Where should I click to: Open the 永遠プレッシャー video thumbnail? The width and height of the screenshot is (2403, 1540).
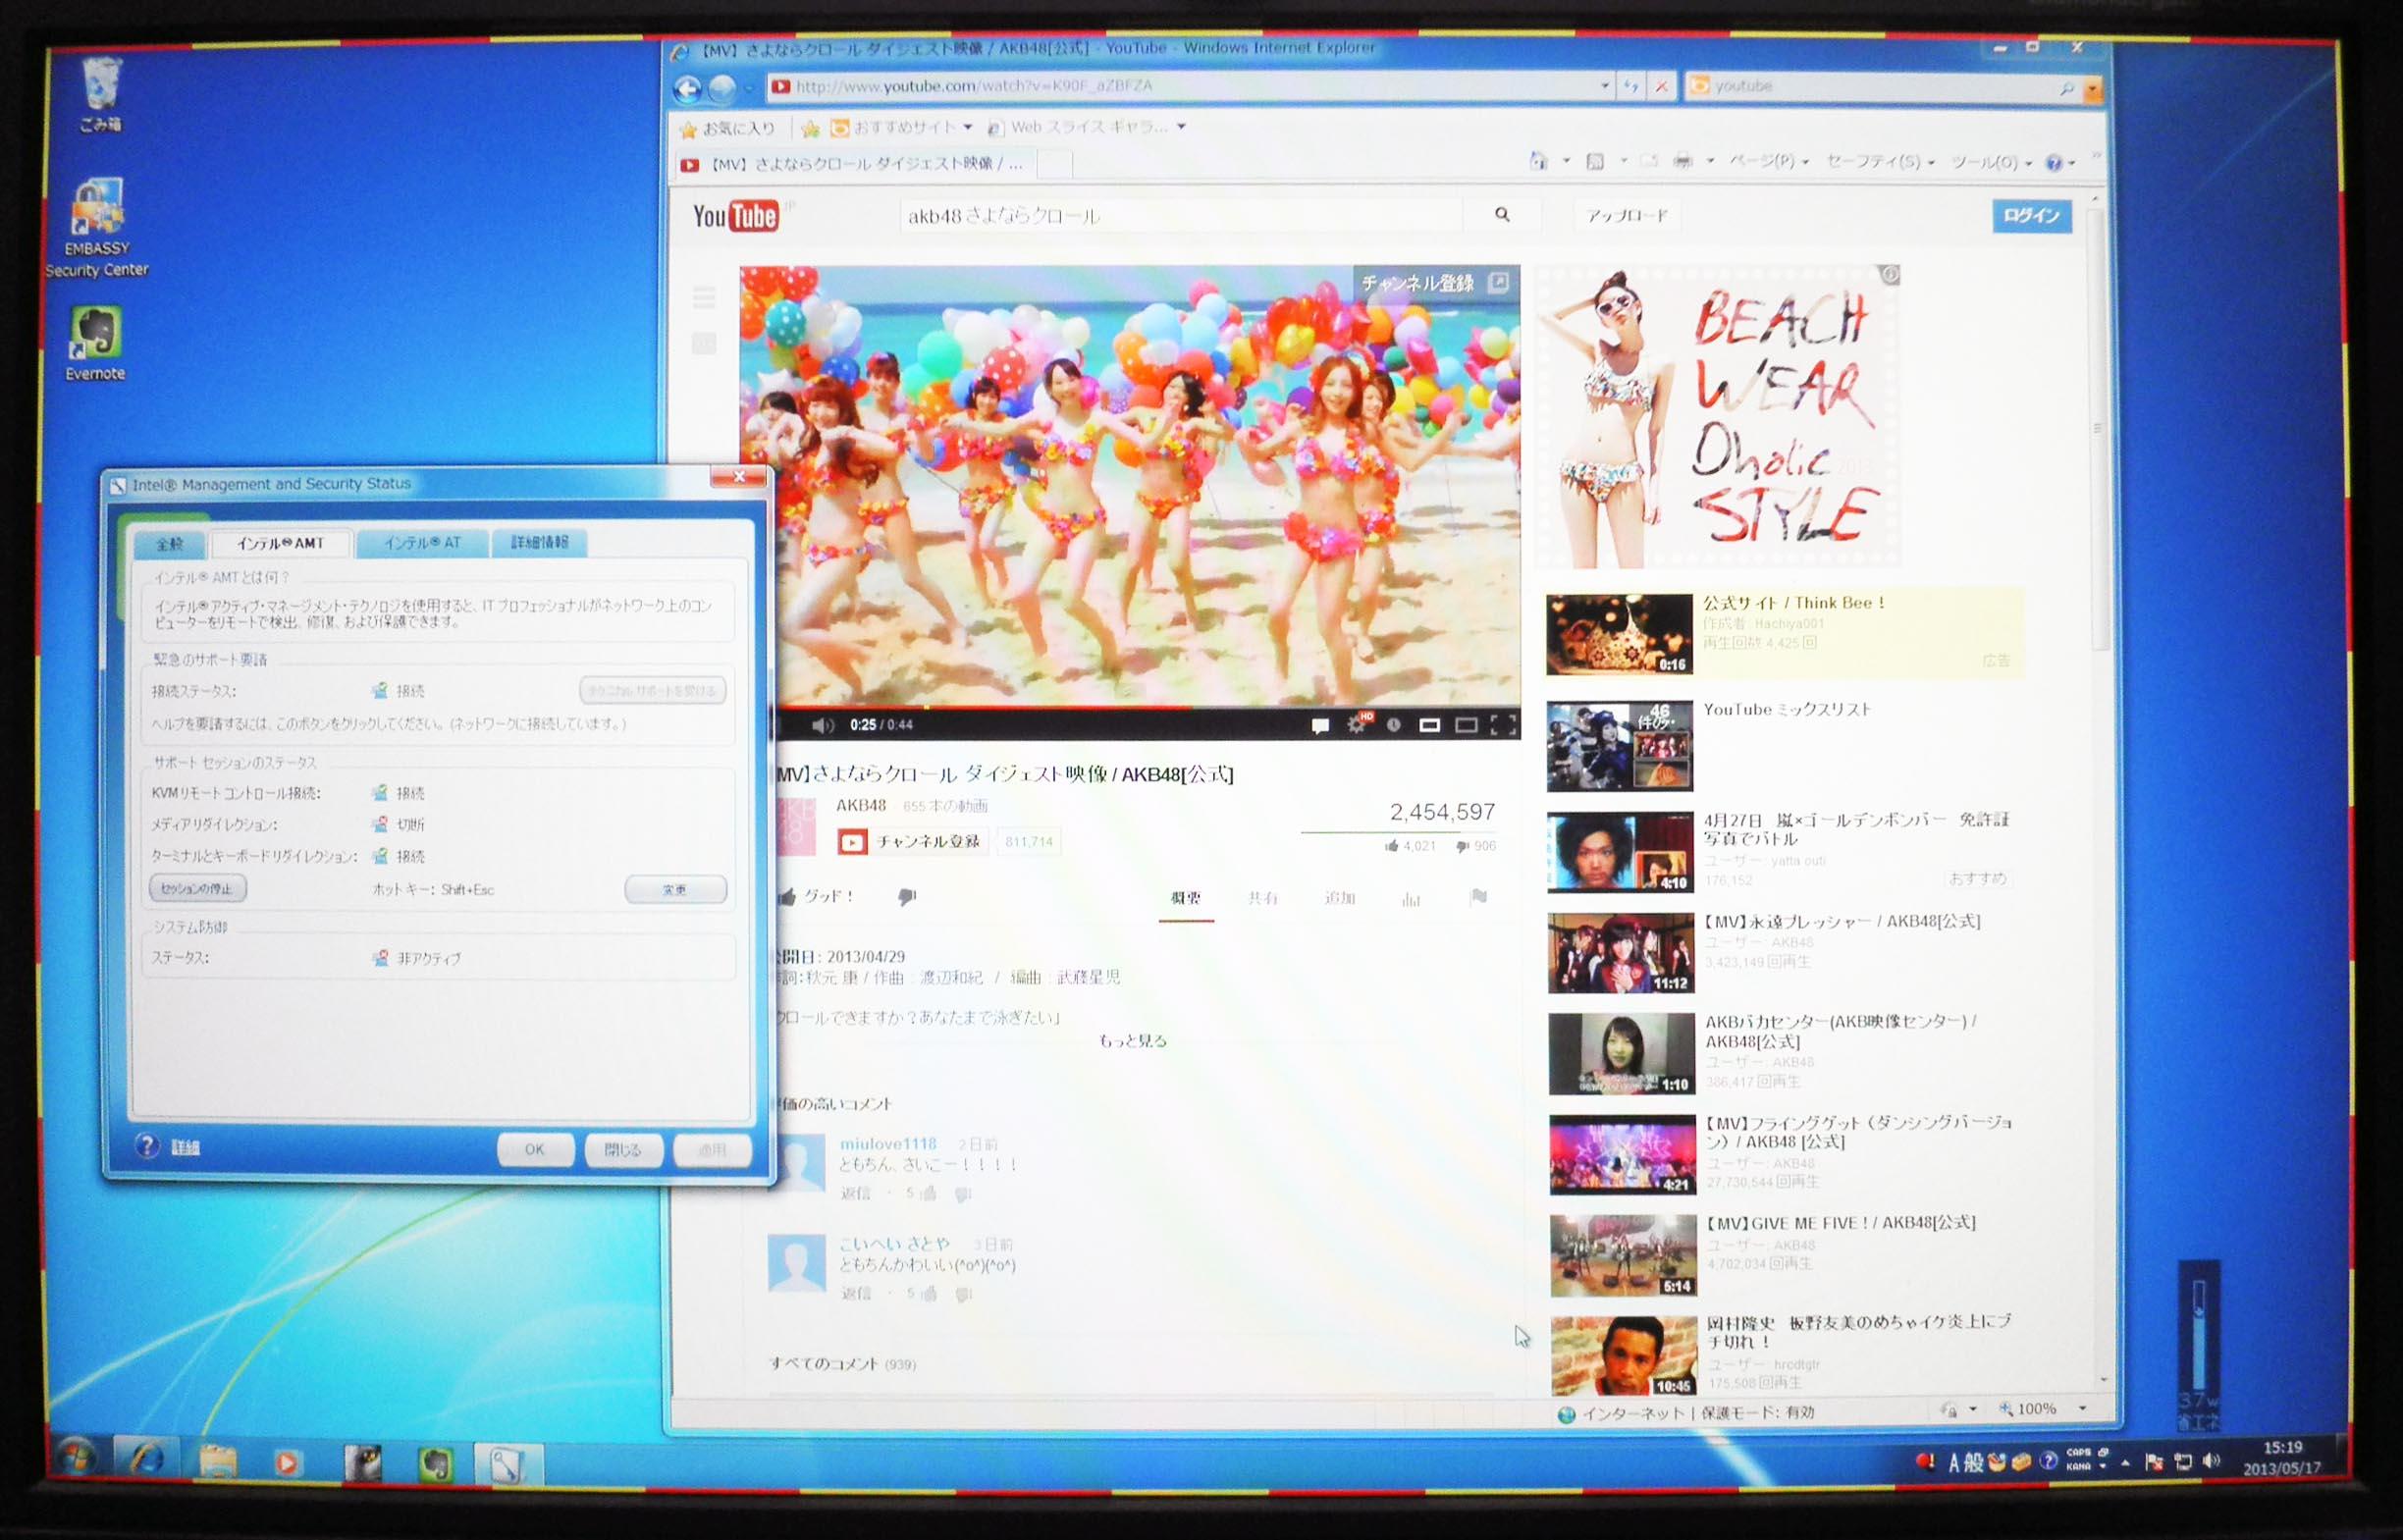click(1620, 953)
